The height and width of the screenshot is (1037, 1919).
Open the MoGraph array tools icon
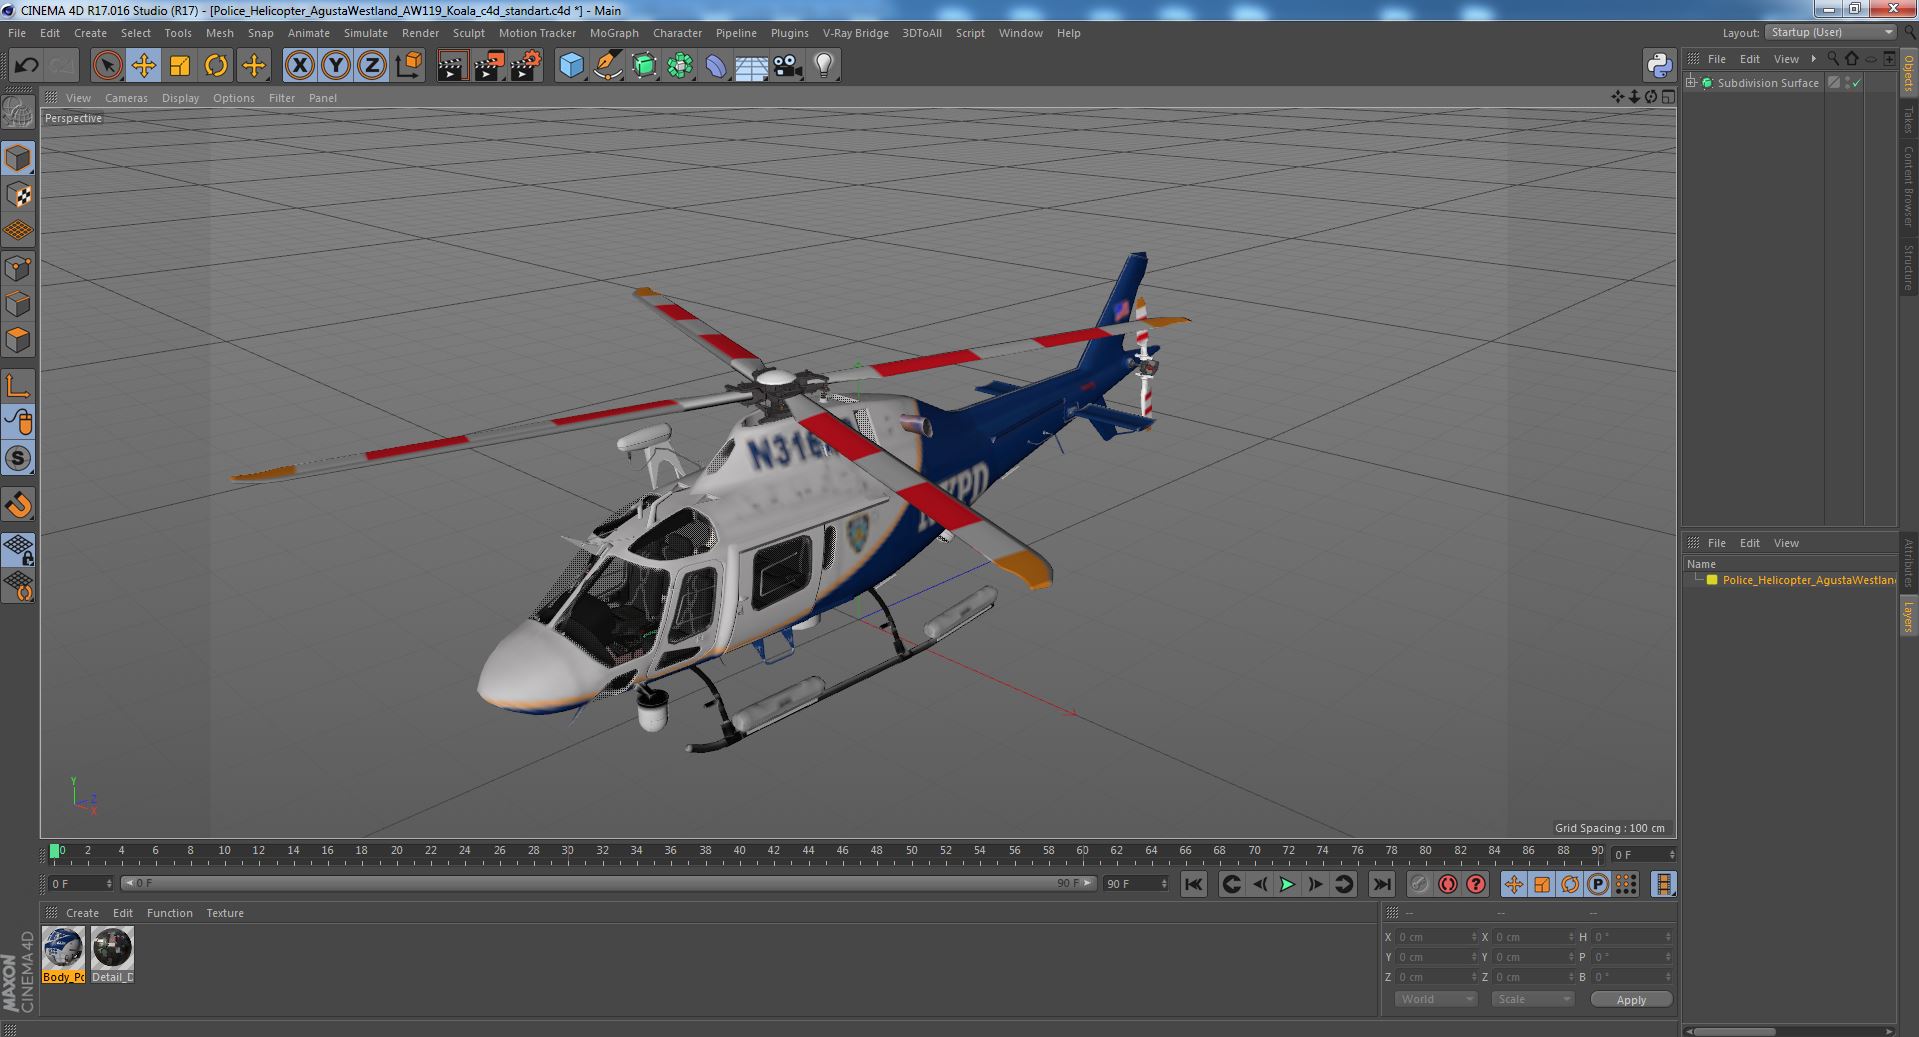pyautogui.click(x=680, y=66)
